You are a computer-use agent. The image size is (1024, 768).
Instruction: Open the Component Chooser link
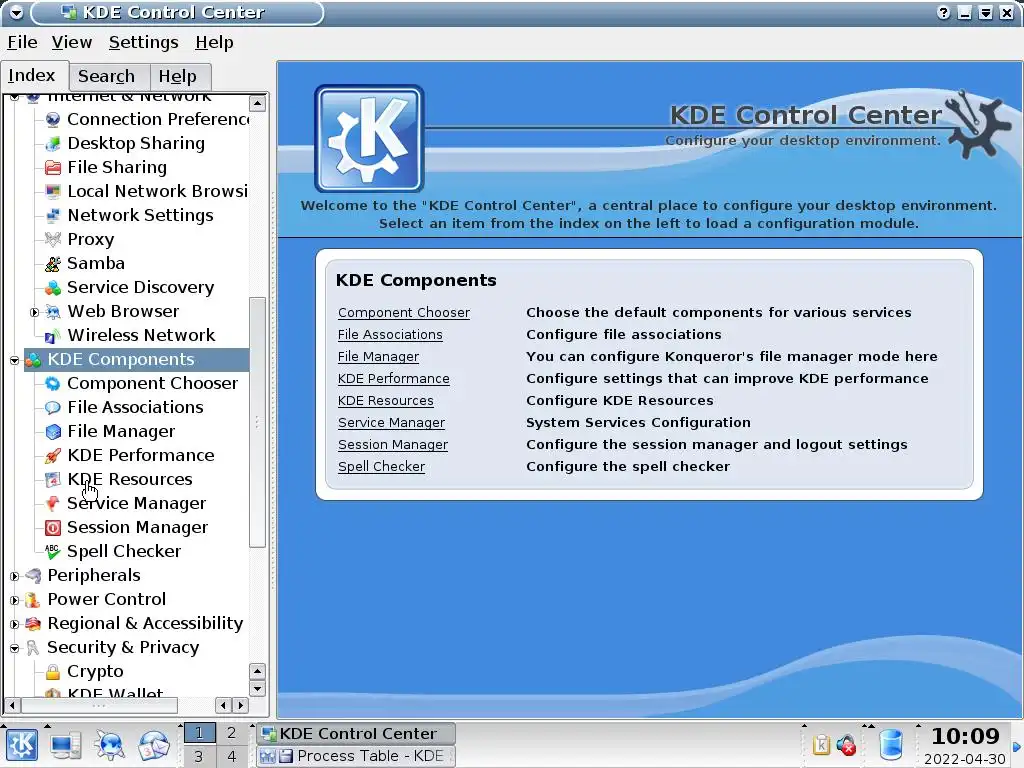[x=404, y=313]
